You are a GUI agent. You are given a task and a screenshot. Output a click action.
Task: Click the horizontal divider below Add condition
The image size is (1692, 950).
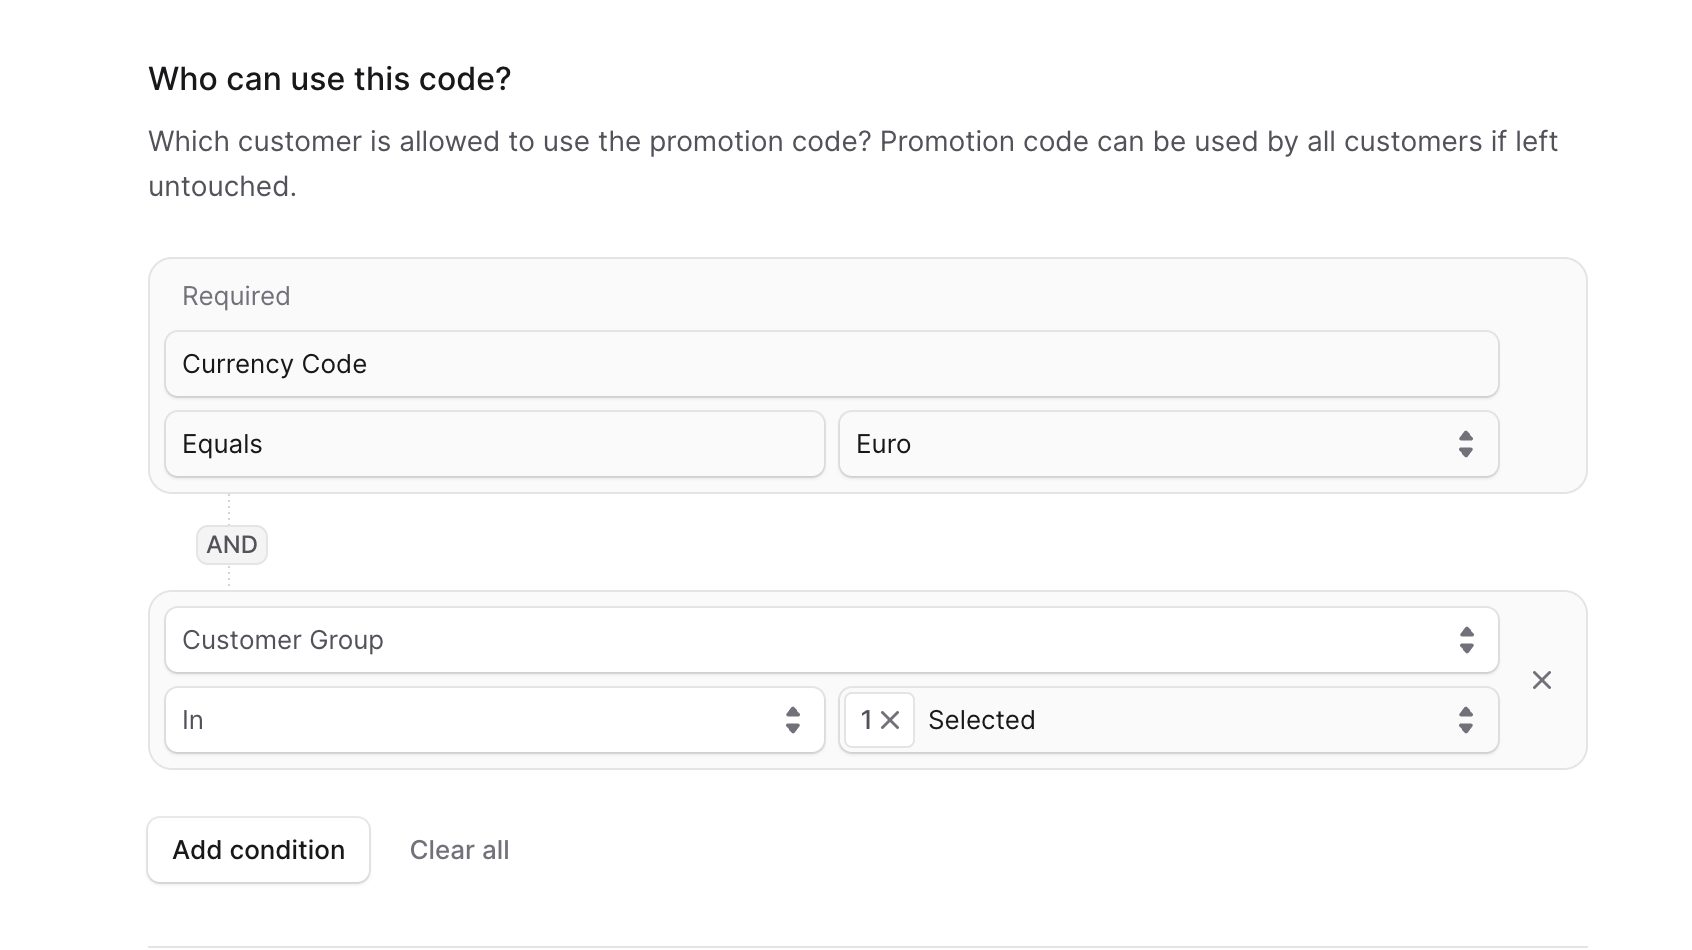point(867,946)
